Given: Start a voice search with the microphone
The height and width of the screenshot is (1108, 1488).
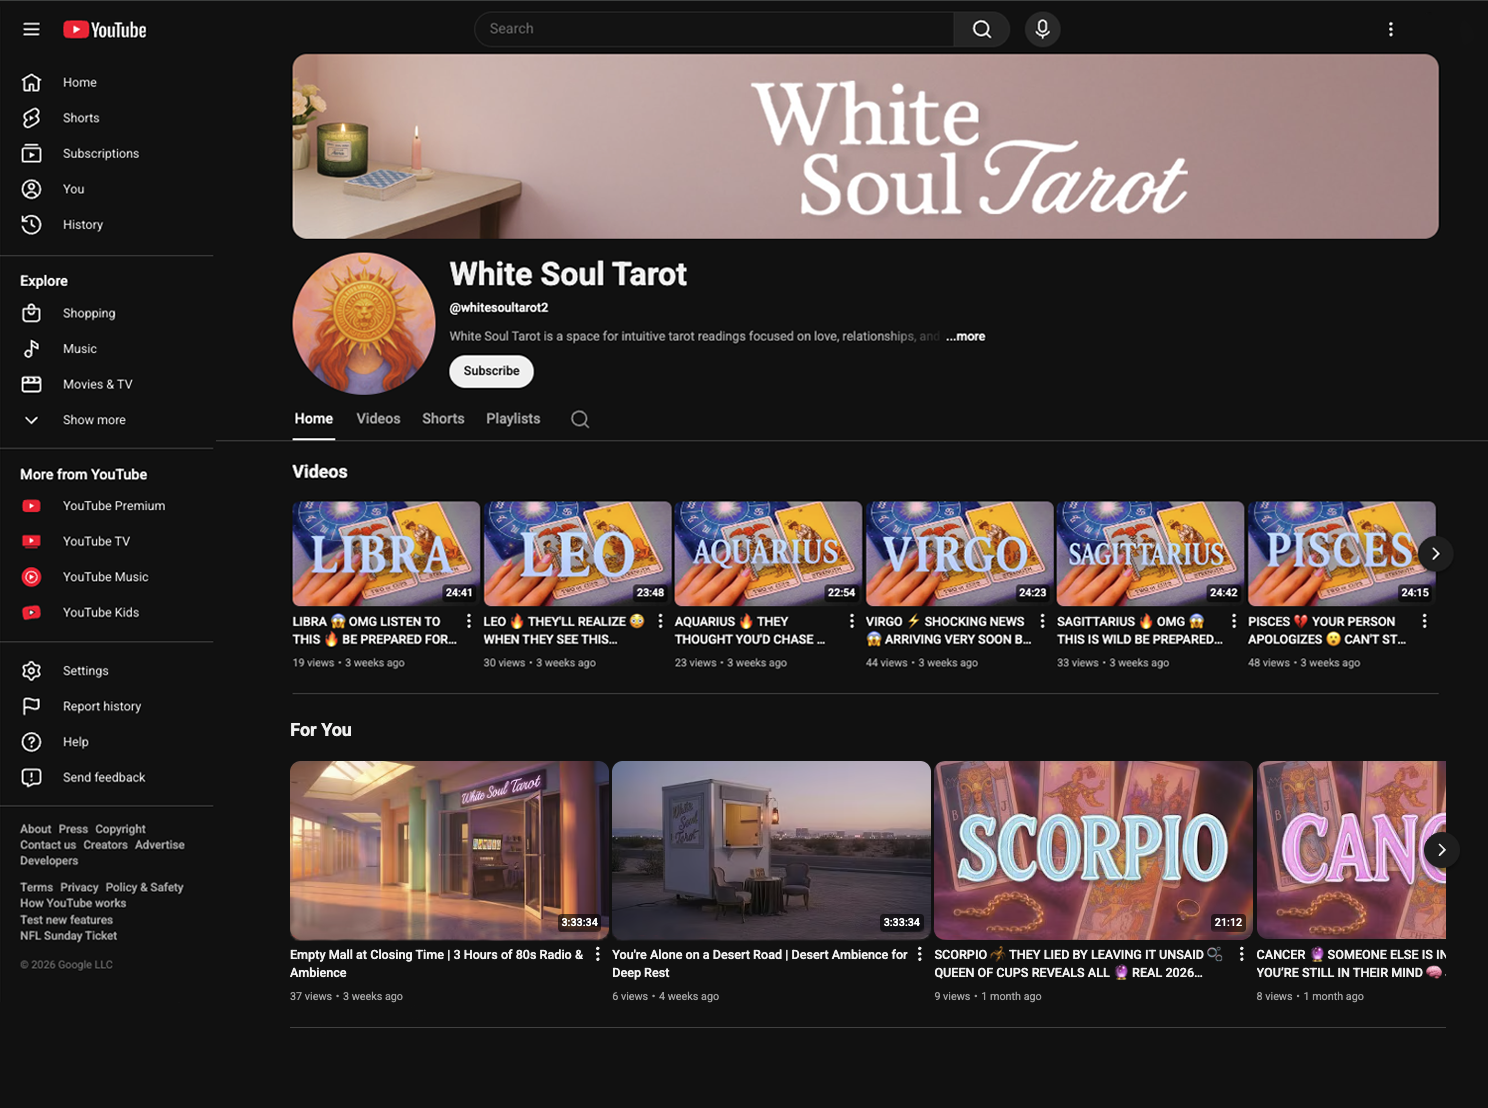Looking at the screenshot, I should pos(1042,29).
